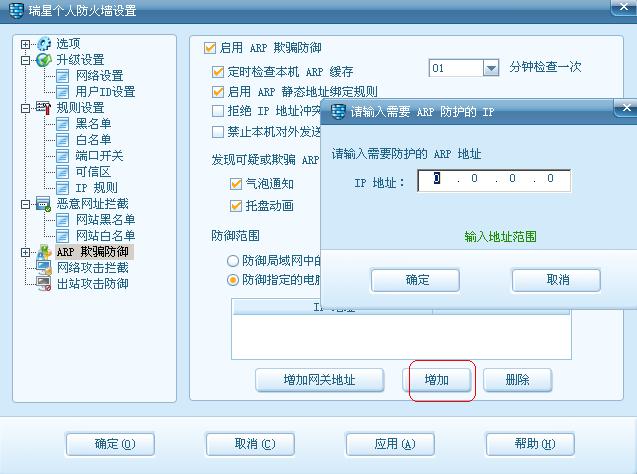Toggle 启用 ARP 静态地址绑定规则 checkbox
This screenshot has height=474, width=637.
[x=218, y=92]
